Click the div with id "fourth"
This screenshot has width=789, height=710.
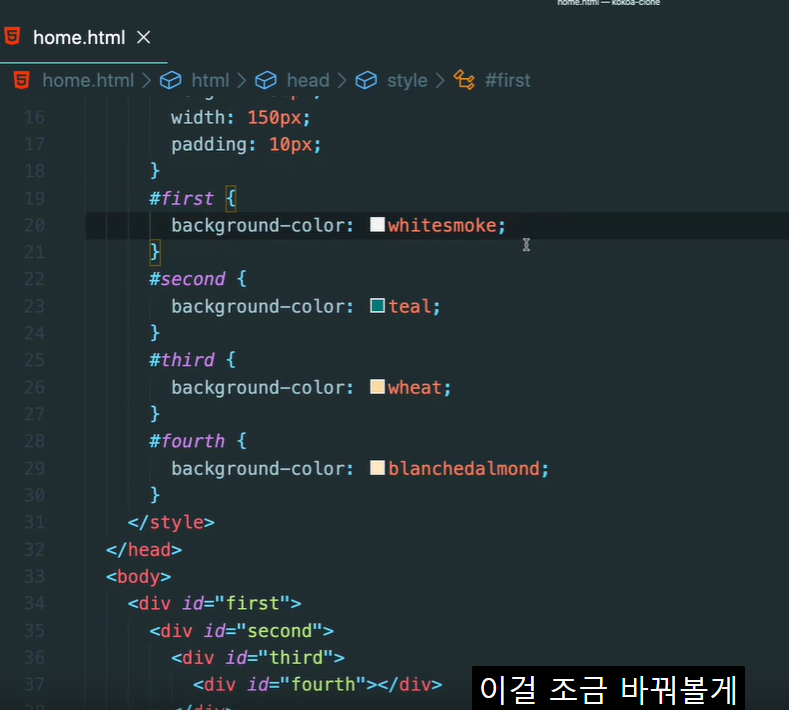click(x=318, y=684)
